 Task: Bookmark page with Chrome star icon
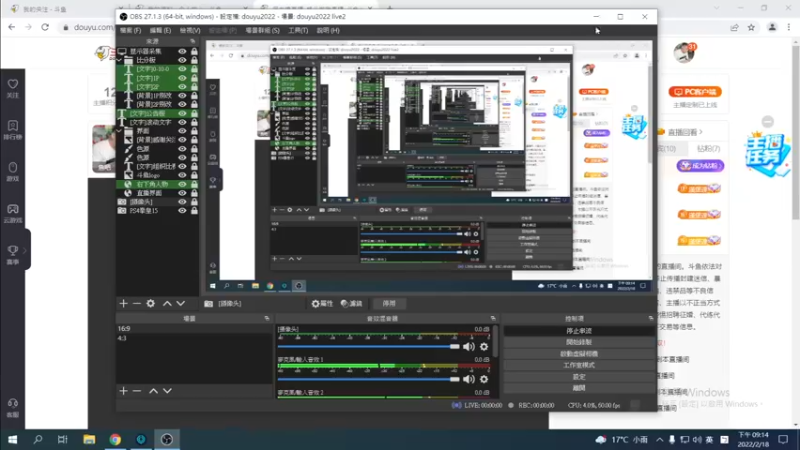751,28
